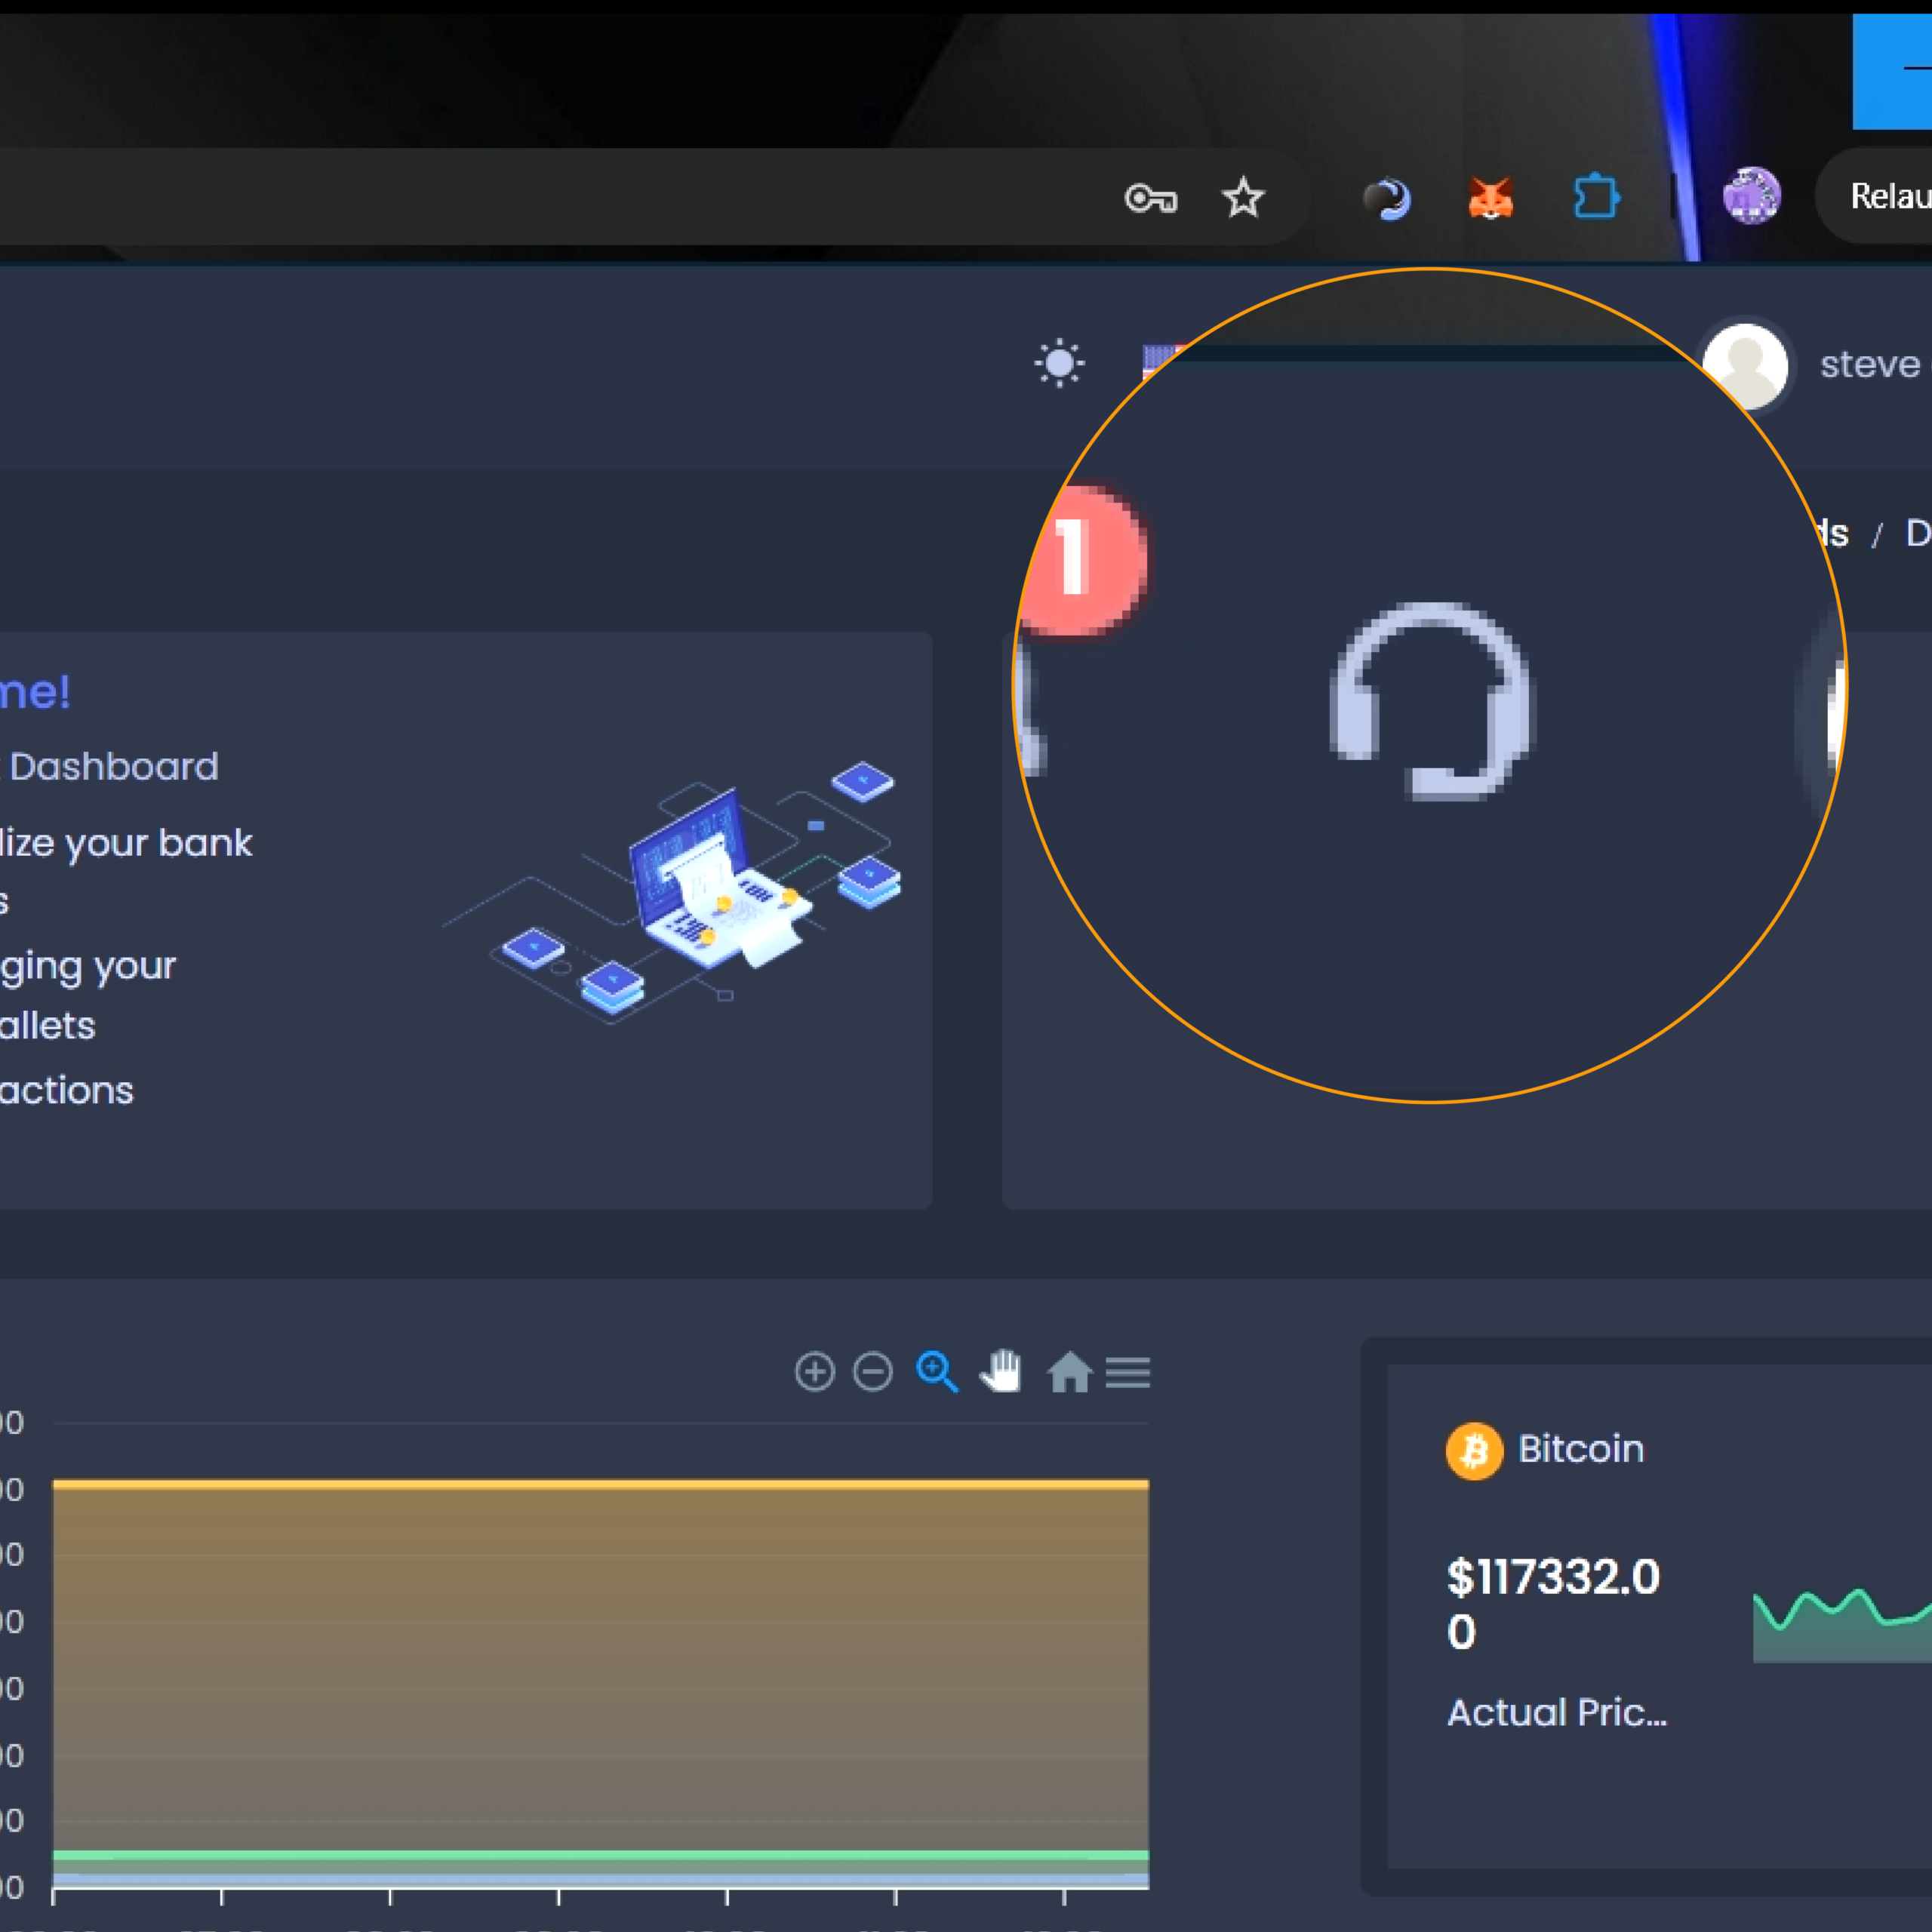Open the Extensions puzzle piece menu

[1596, 196]
